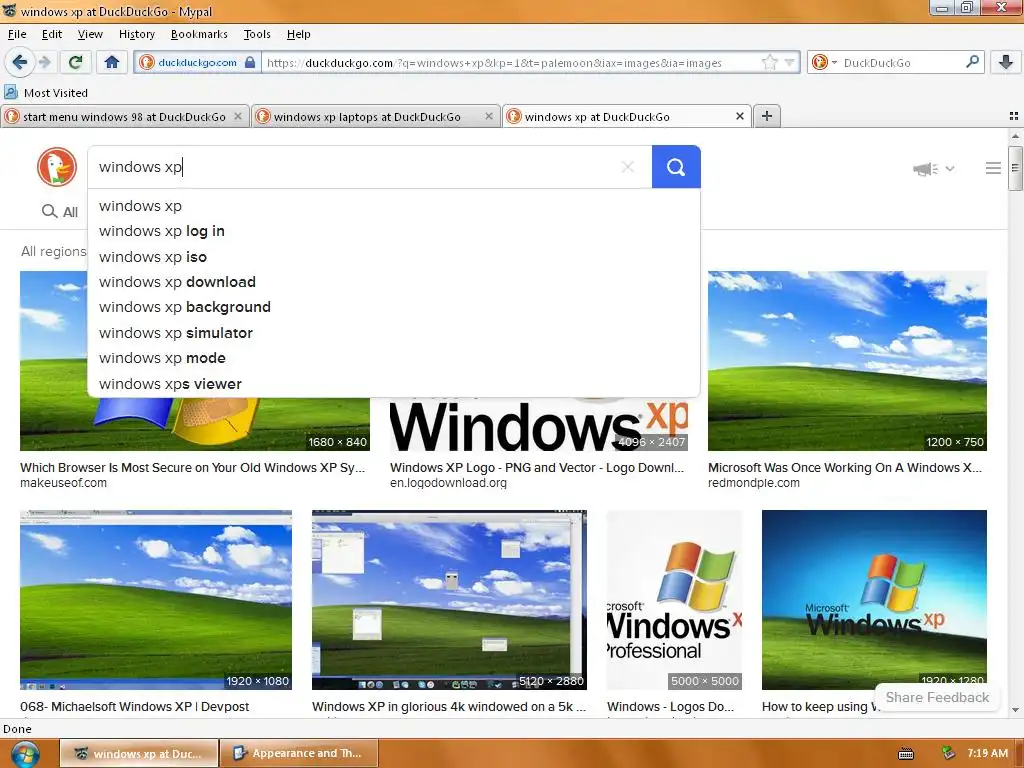Open the megaphone announcements dropdown
The image size is (1024, 768).
pos(934,168)
